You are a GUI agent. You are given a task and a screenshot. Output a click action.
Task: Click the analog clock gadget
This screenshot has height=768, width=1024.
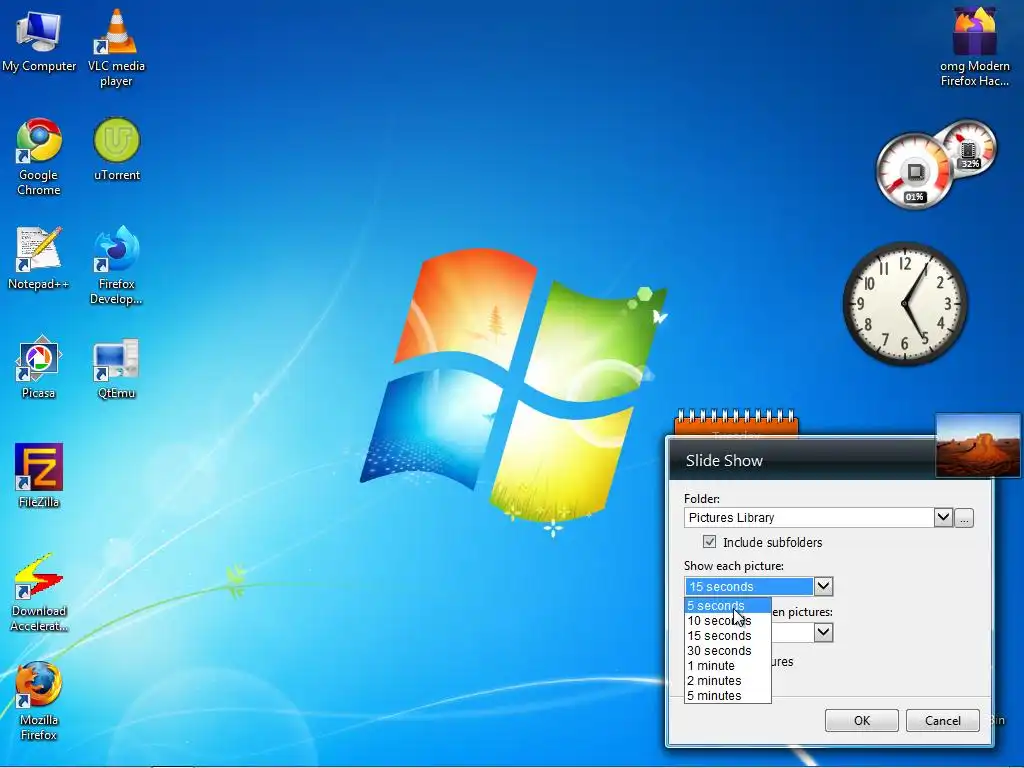tap(904, 304)
